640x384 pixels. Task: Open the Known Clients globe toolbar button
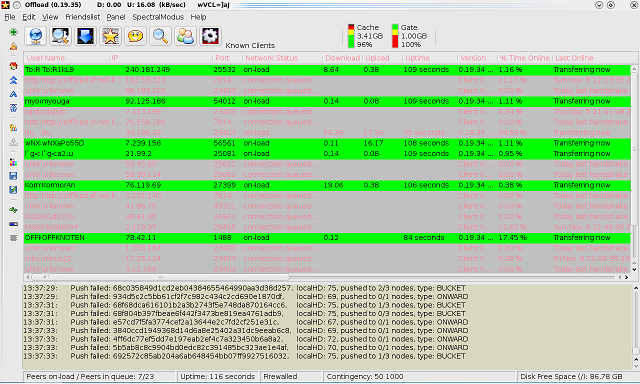pyautogui.click(x=36, y=36)
